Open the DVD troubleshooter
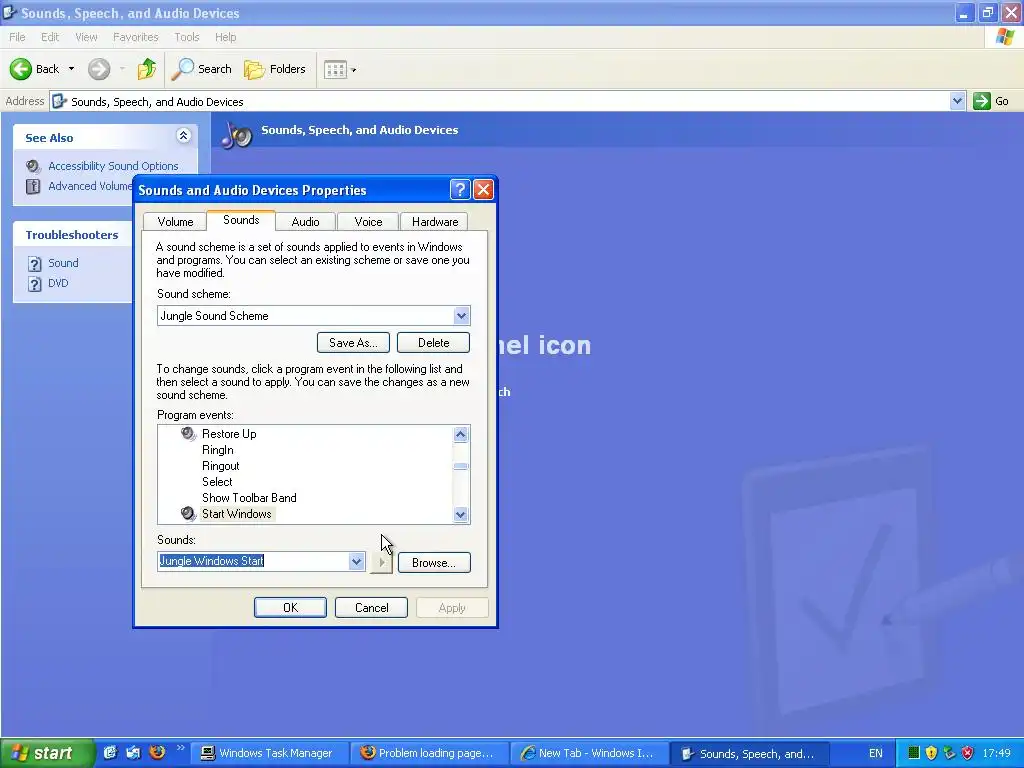 58,283
